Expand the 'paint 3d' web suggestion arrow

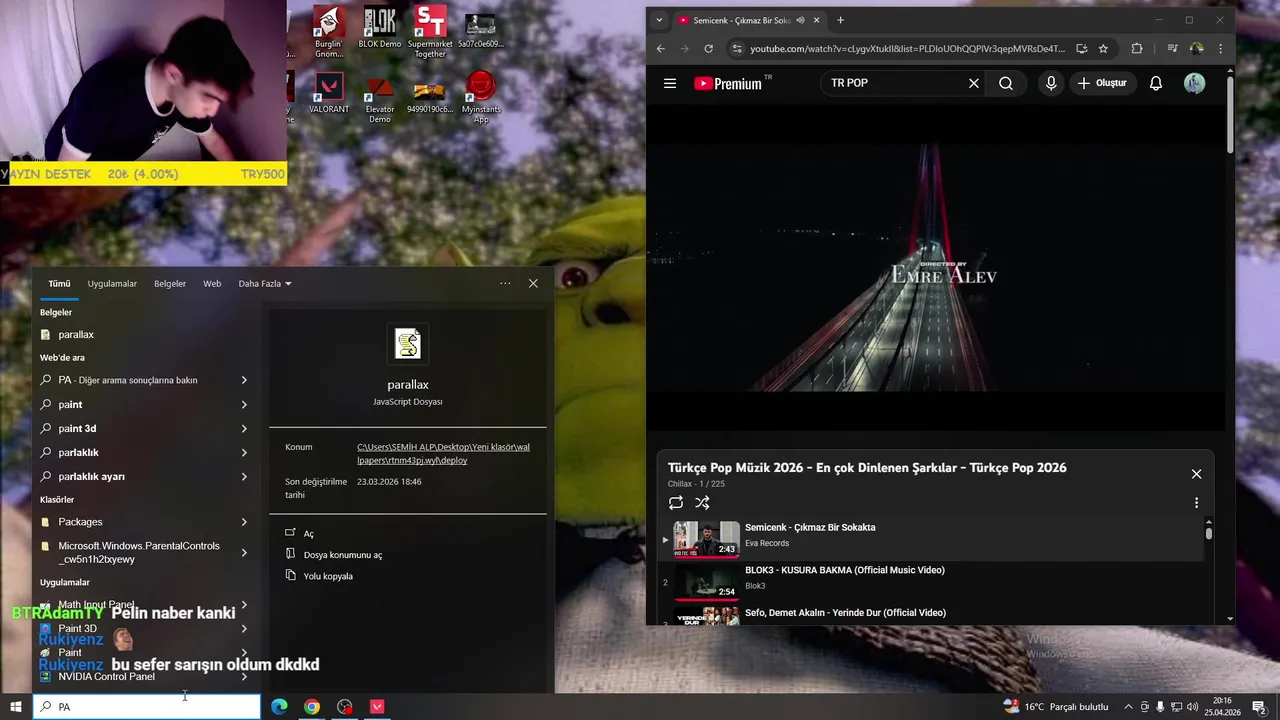[x=244, y=428]
